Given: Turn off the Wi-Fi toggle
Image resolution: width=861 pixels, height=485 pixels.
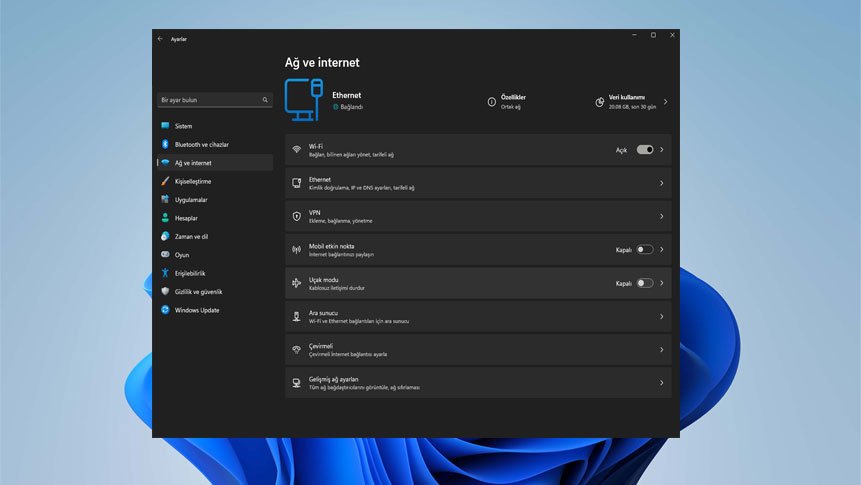Looking at the screenshot, I should 644,150.
